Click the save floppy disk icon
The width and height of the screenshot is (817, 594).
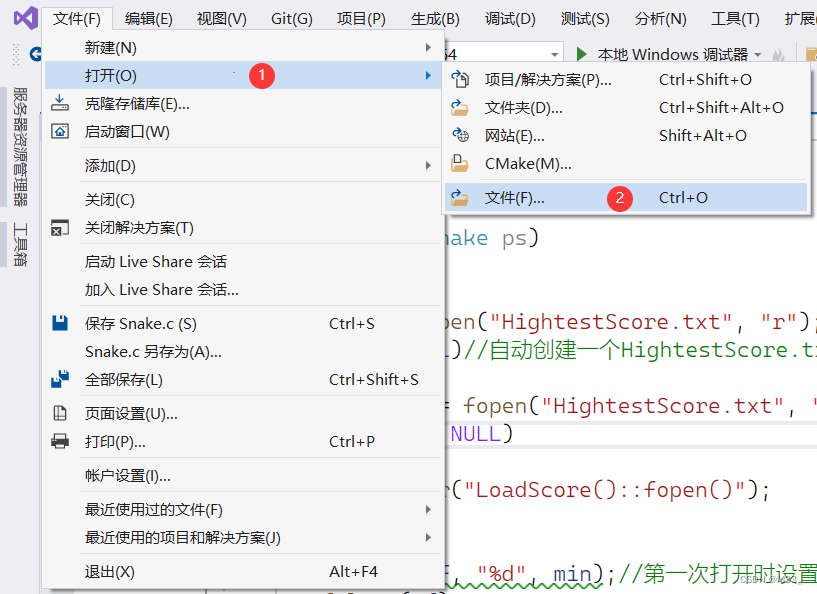59,323
